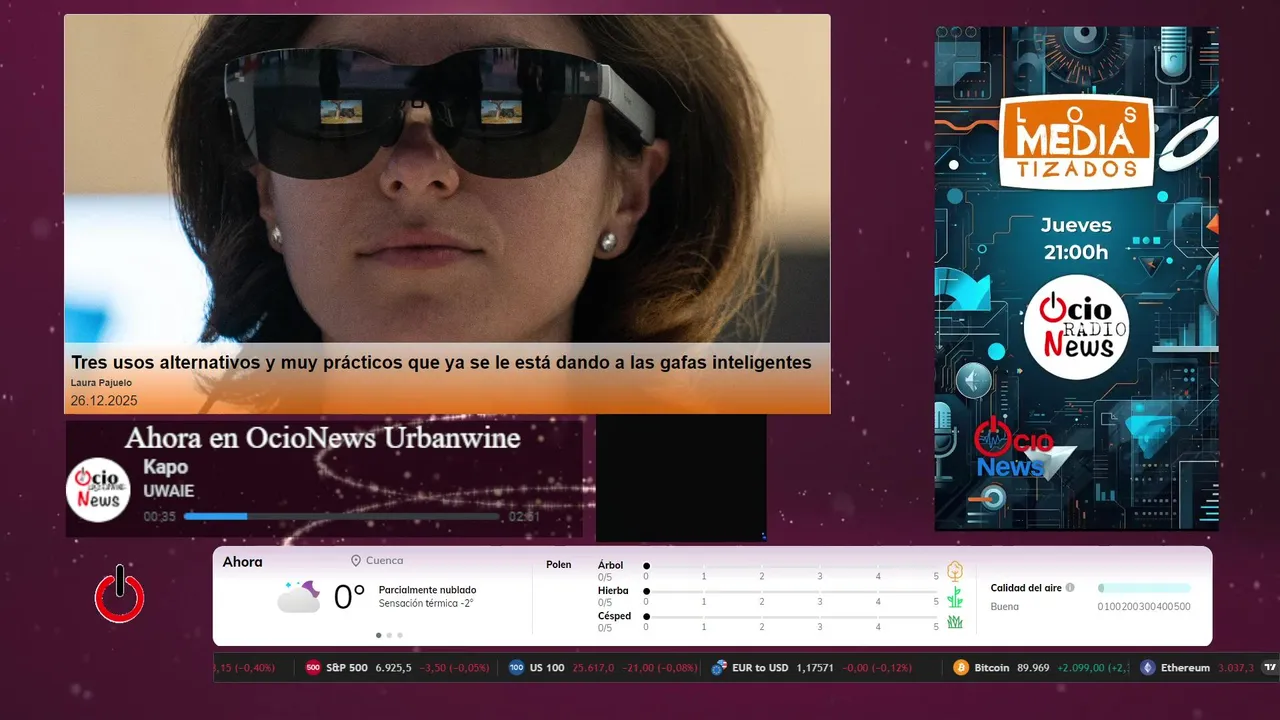This screenshot has height=720, width=1280.
Task: Click the 0° temperature reading
Action: point(349,597)
